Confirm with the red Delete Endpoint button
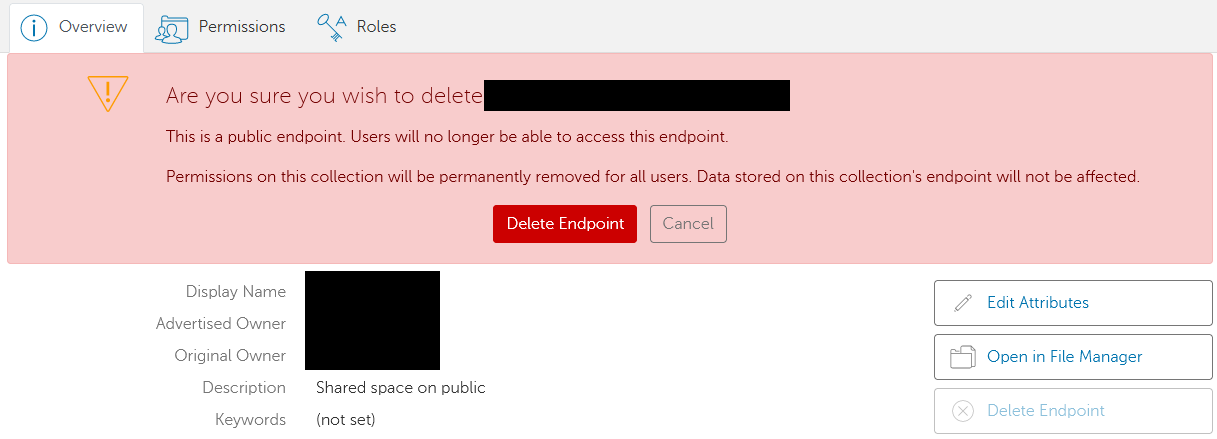This screenshot has height=439, width=1217. (x=564, y=224)
